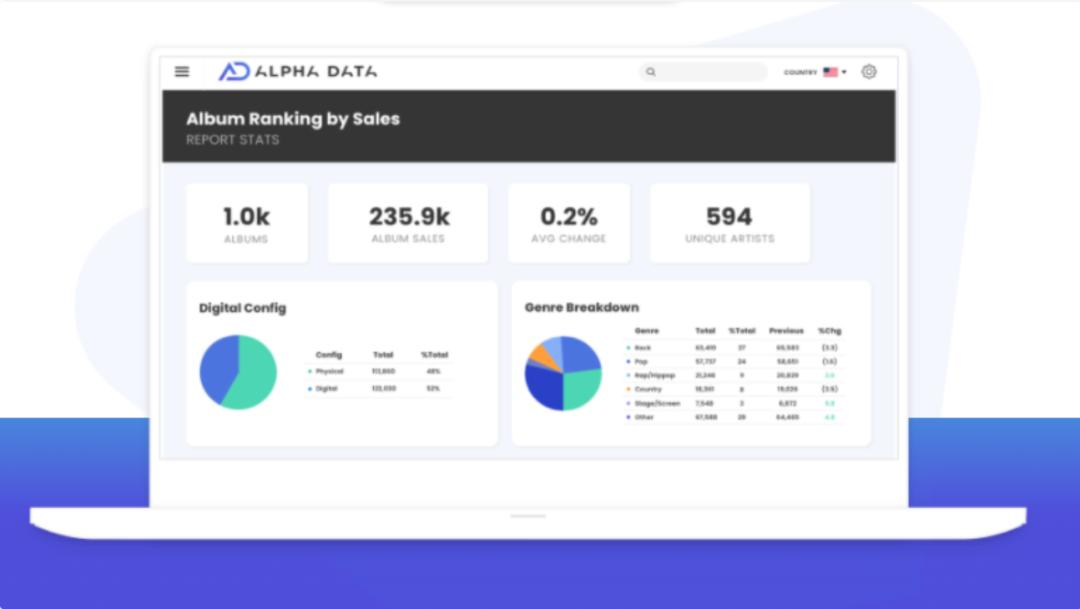The image size is (1080, 609).
Task: Click the US flag icon
Action: coord(830,72)
